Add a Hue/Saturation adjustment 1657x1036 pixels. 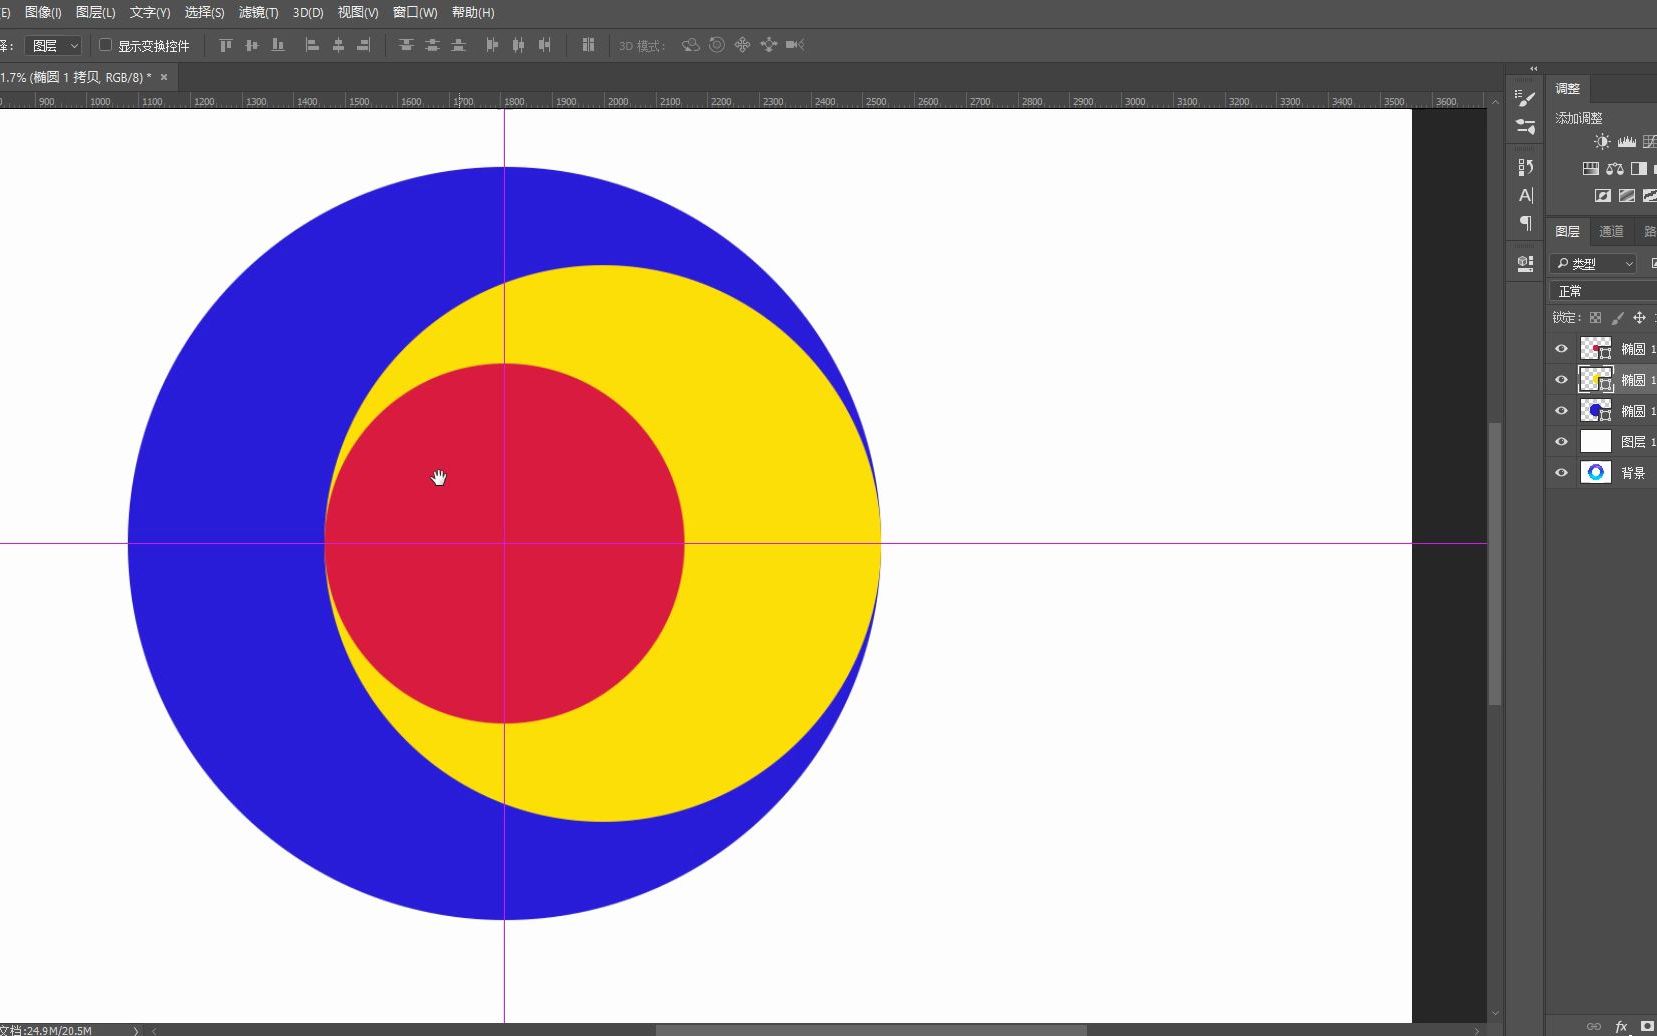[x=1591, y=169]
